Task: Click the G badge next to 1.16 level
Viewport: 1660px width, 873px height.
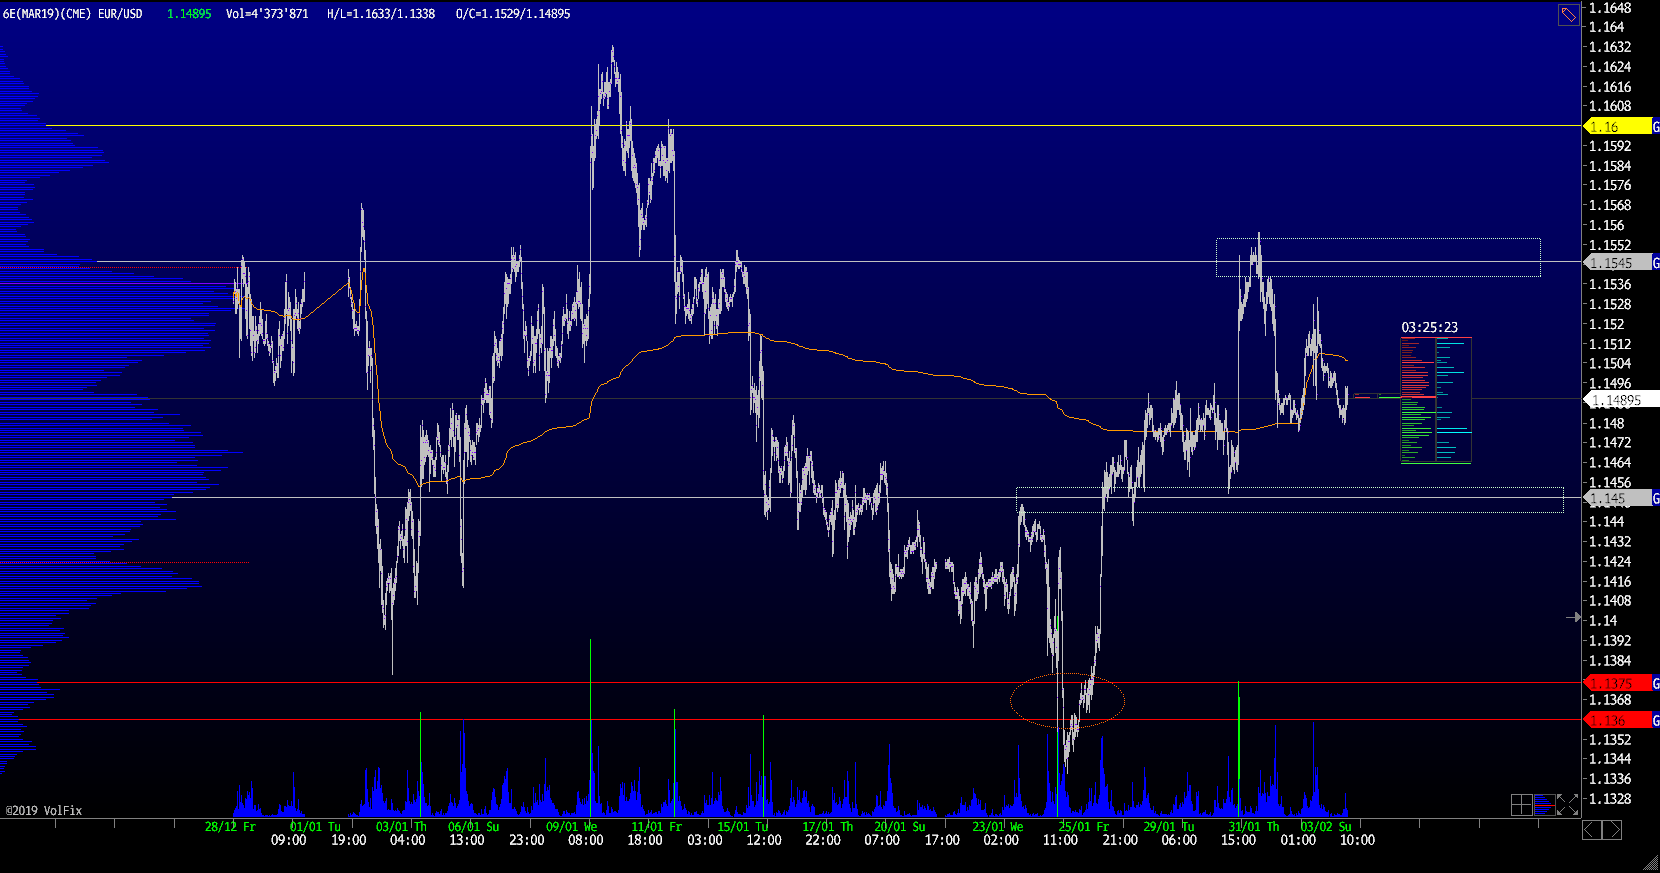Action: [x=1655, y=127]
